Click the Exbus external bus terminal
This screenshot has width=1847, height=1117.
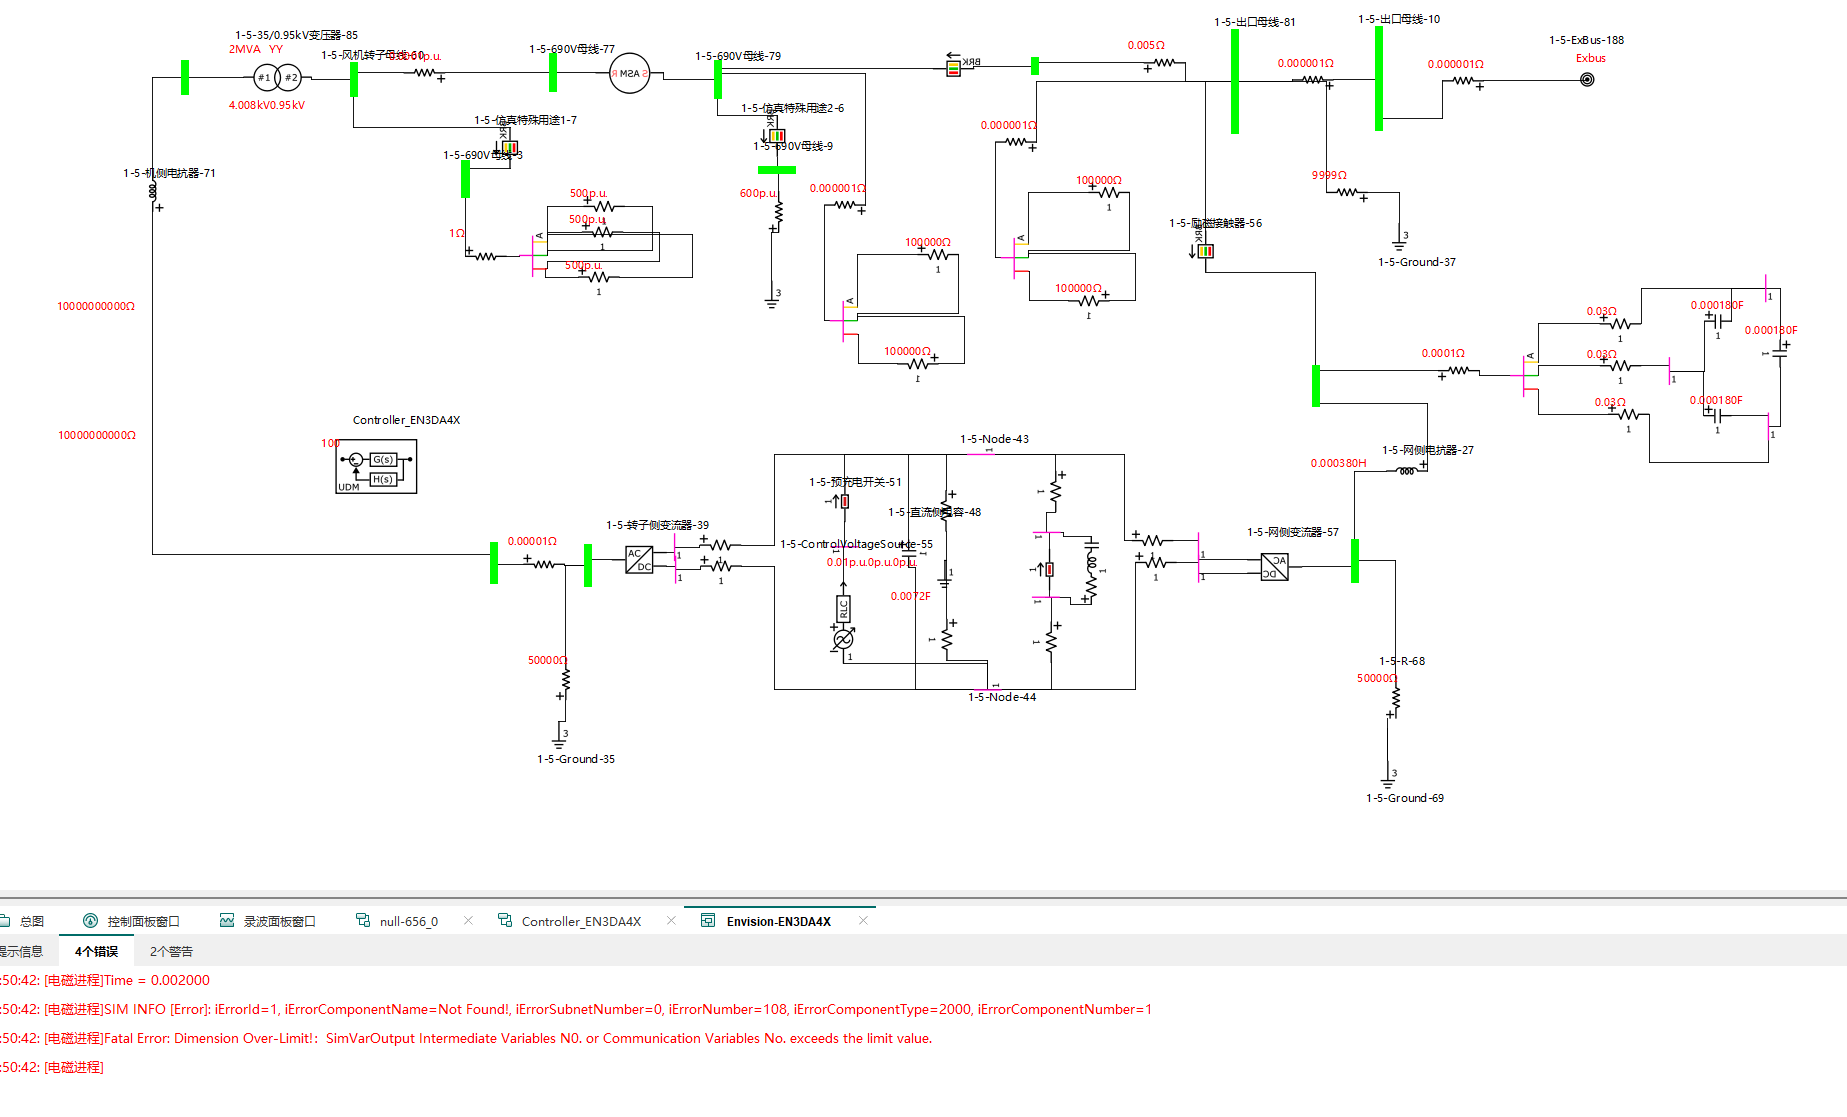(1586, 80)
